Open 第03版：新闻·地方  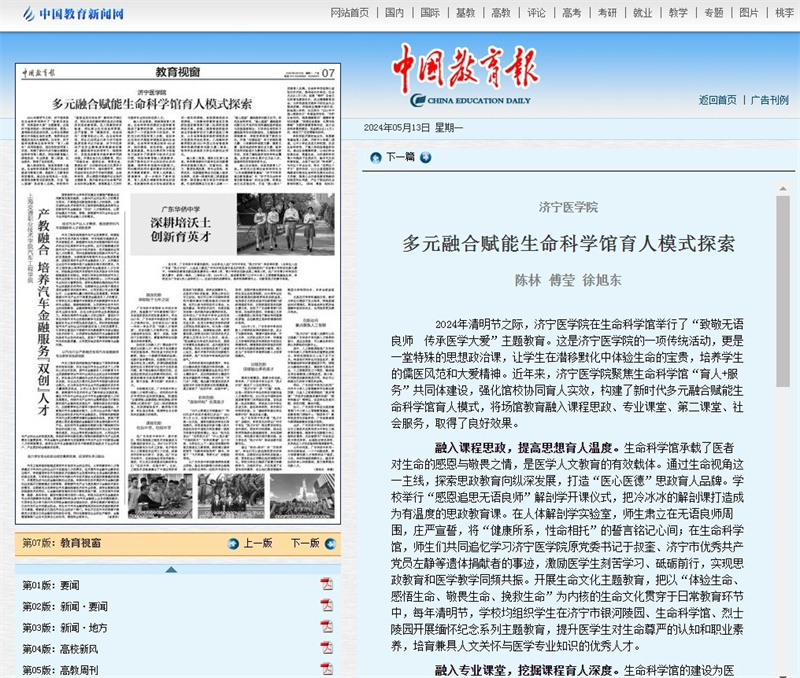(65, 628)
